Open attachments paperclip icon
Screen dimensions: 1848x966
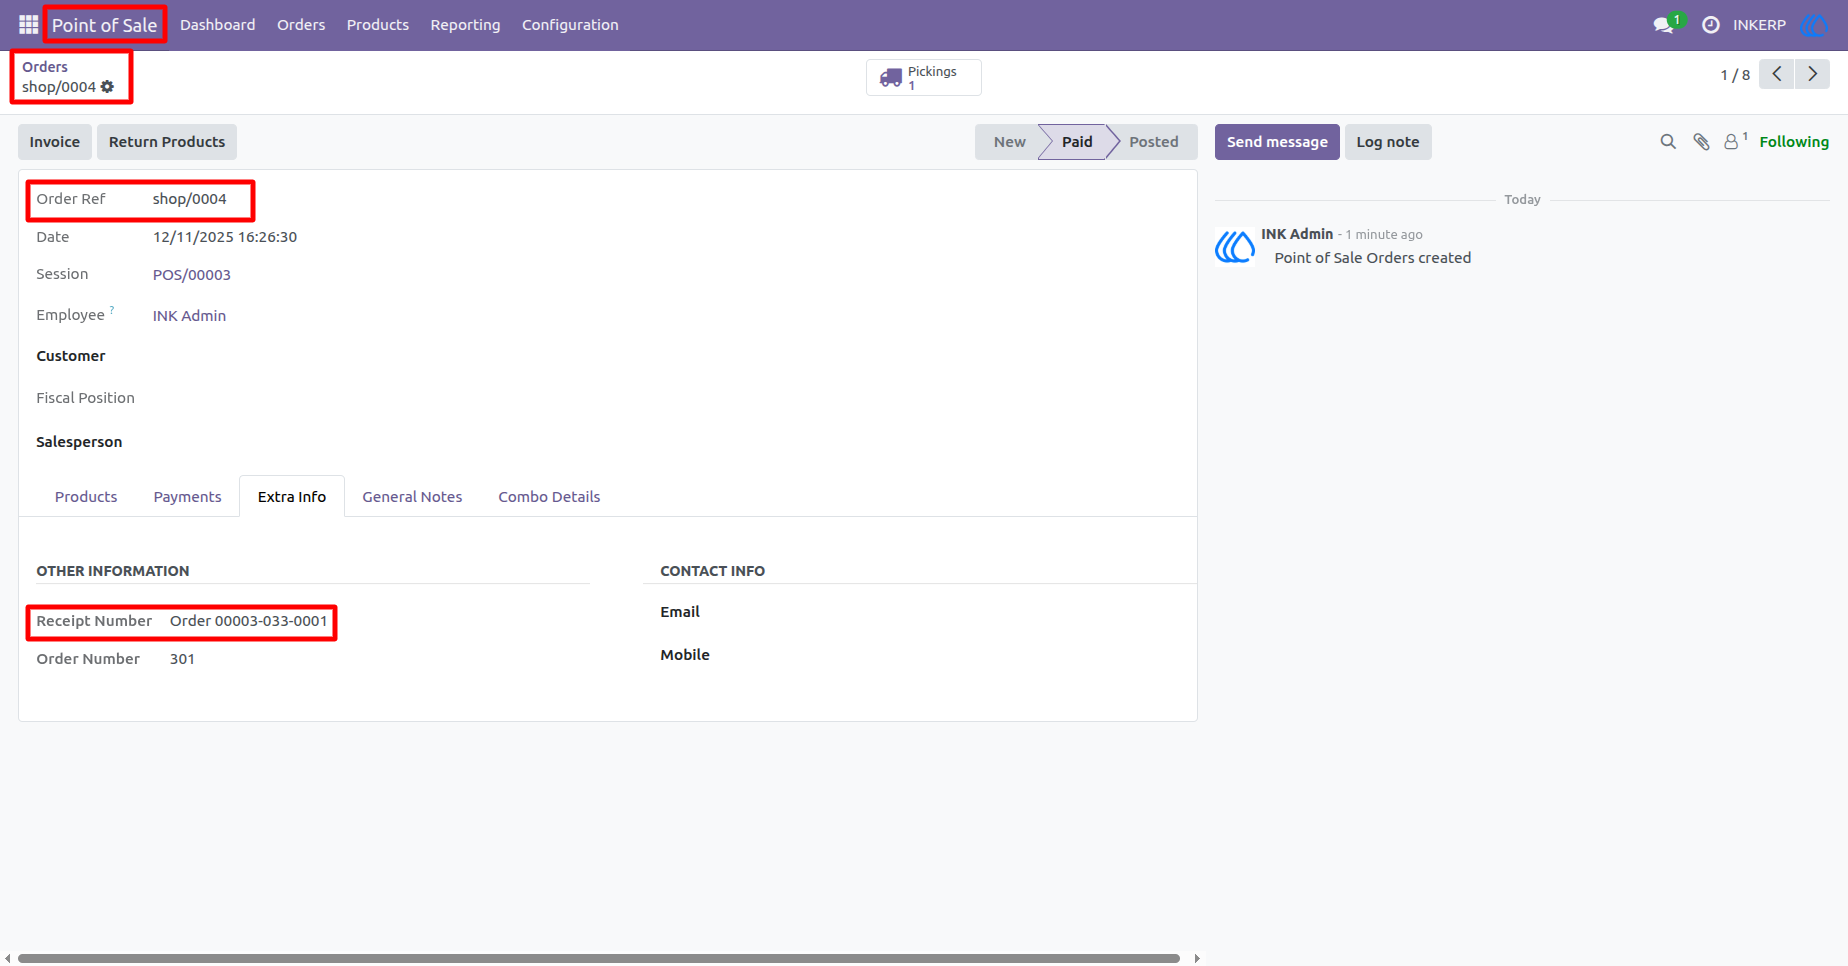tap(1701, 142)
